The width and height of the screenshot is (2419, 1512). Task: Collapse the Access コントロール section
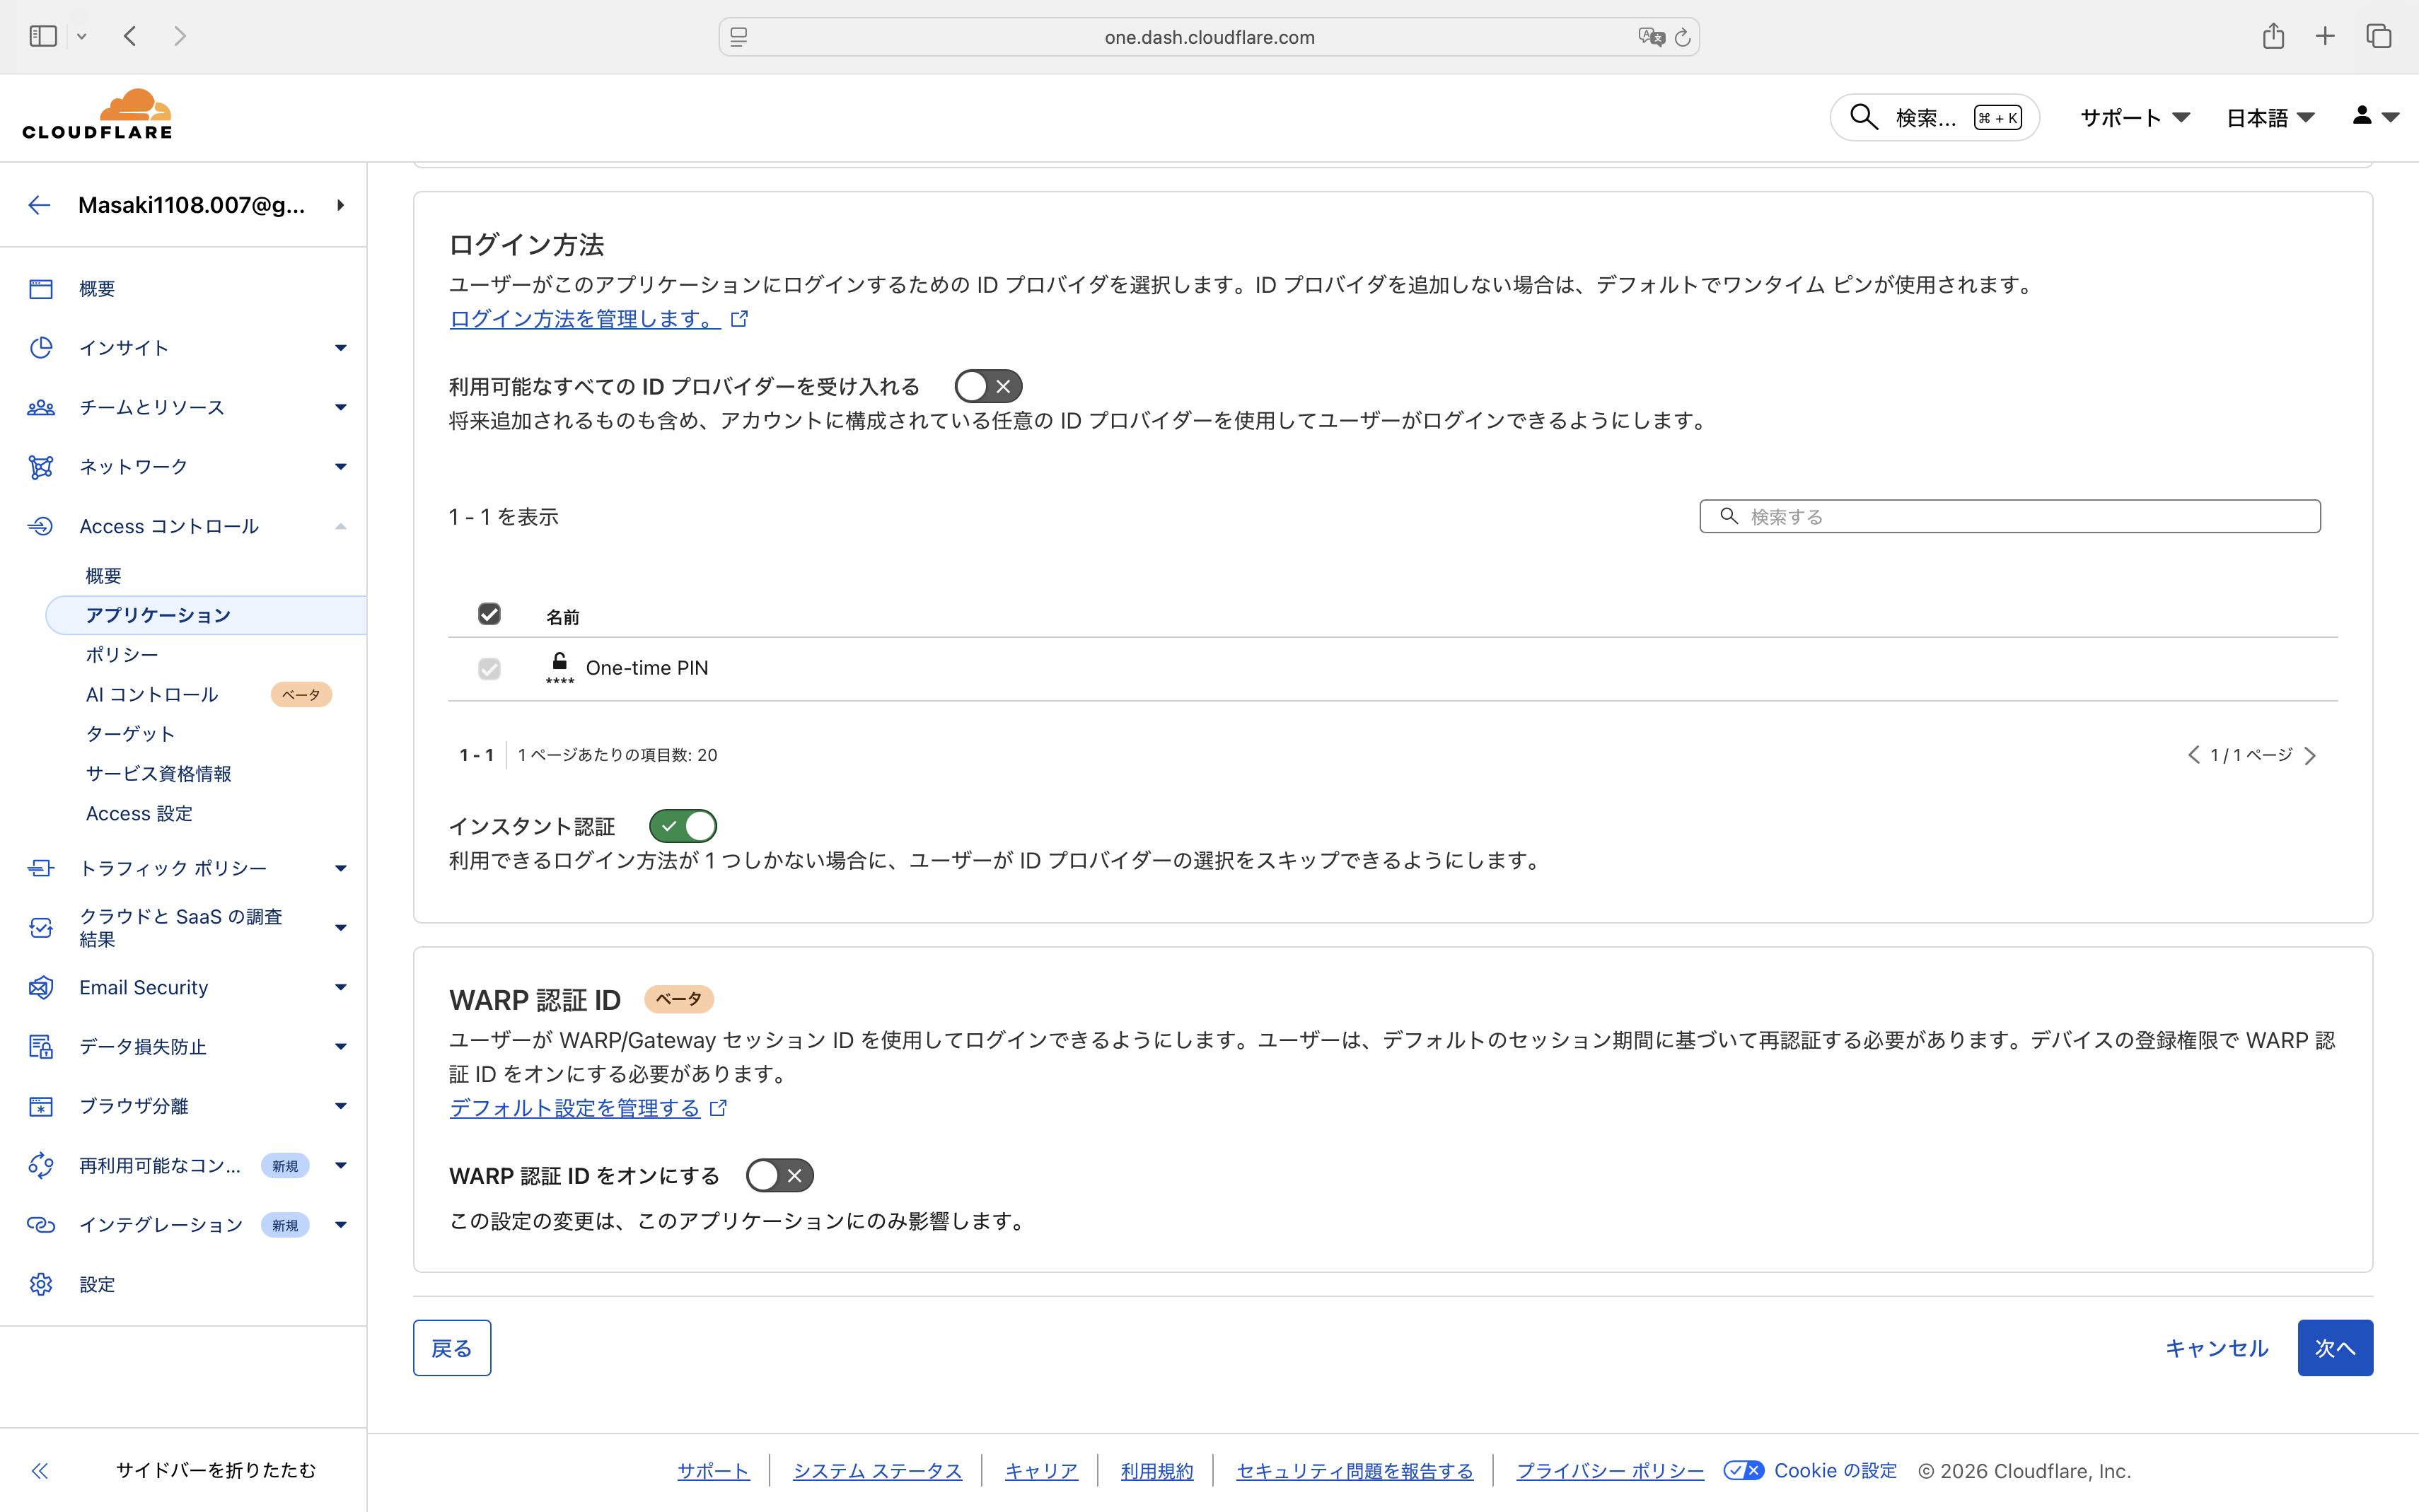[x=340, y=526]
